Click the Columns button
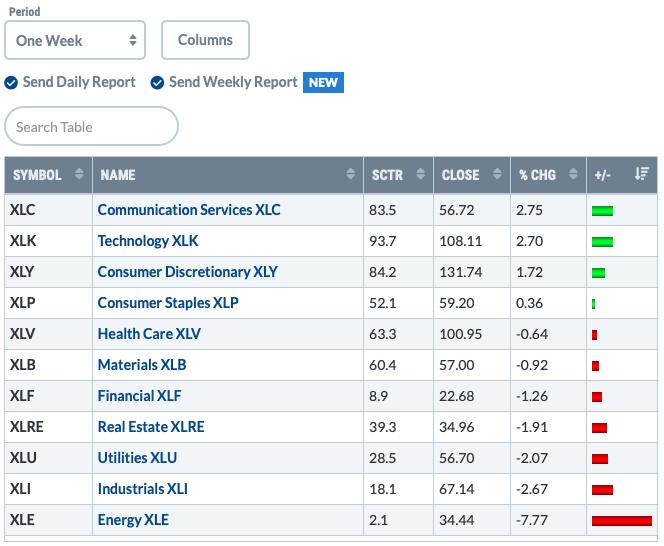The width and height of the screenshot is (664, 546). (205, 40)
